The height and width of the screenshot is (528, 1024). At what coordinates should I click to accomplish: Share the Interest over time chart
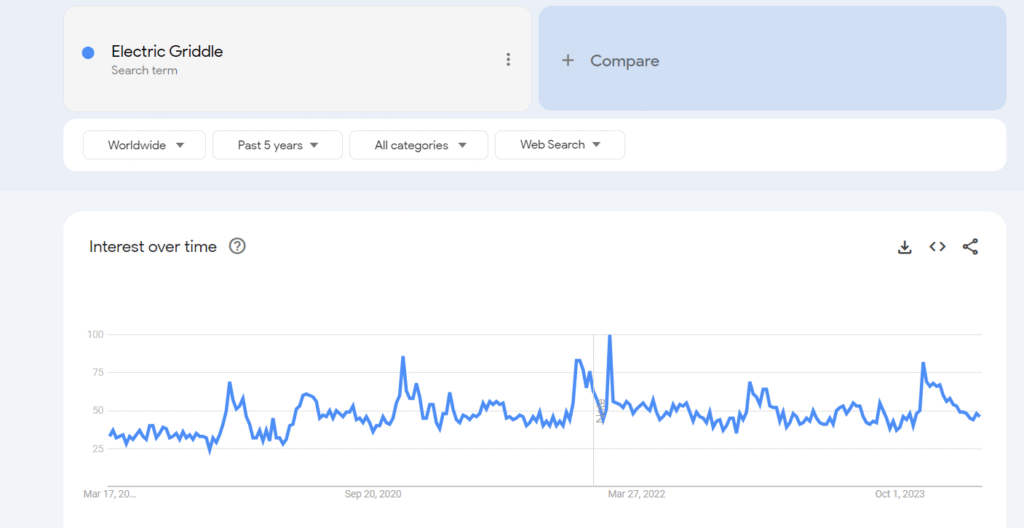click(970, 247)
